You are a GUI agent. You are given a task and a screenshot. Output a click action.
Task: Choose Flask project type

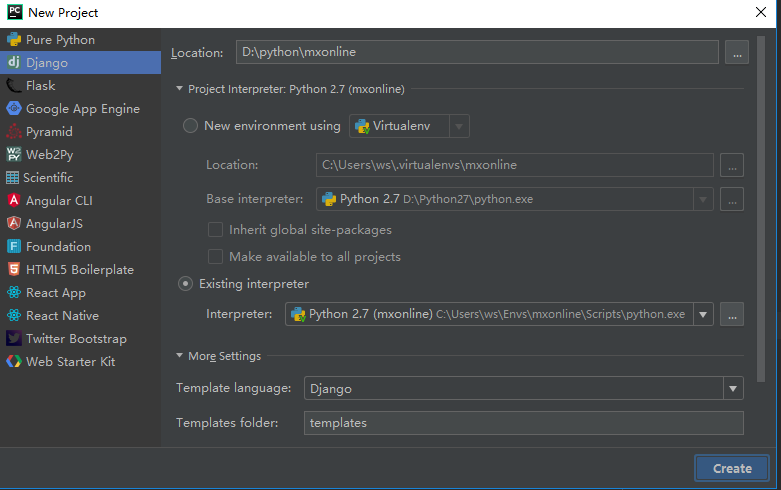80,86
